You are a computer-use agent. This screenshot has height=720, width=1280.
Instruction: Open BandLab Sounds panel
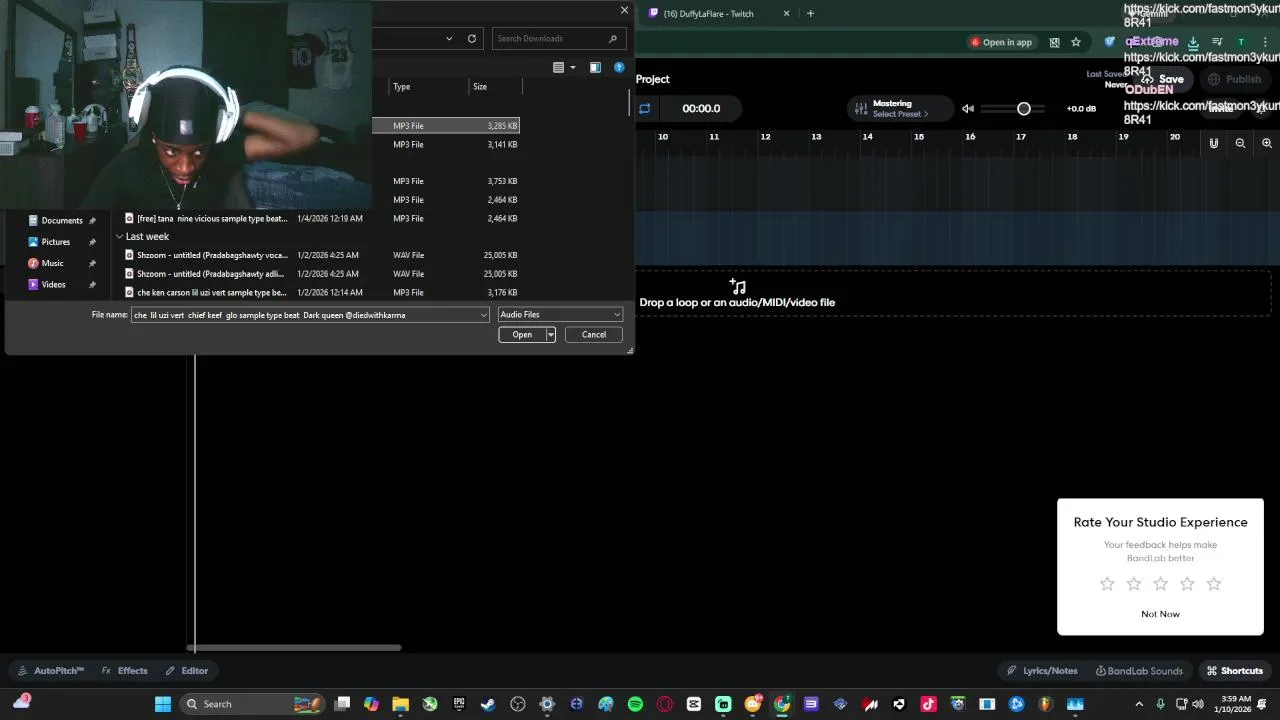click(1139, 671)
